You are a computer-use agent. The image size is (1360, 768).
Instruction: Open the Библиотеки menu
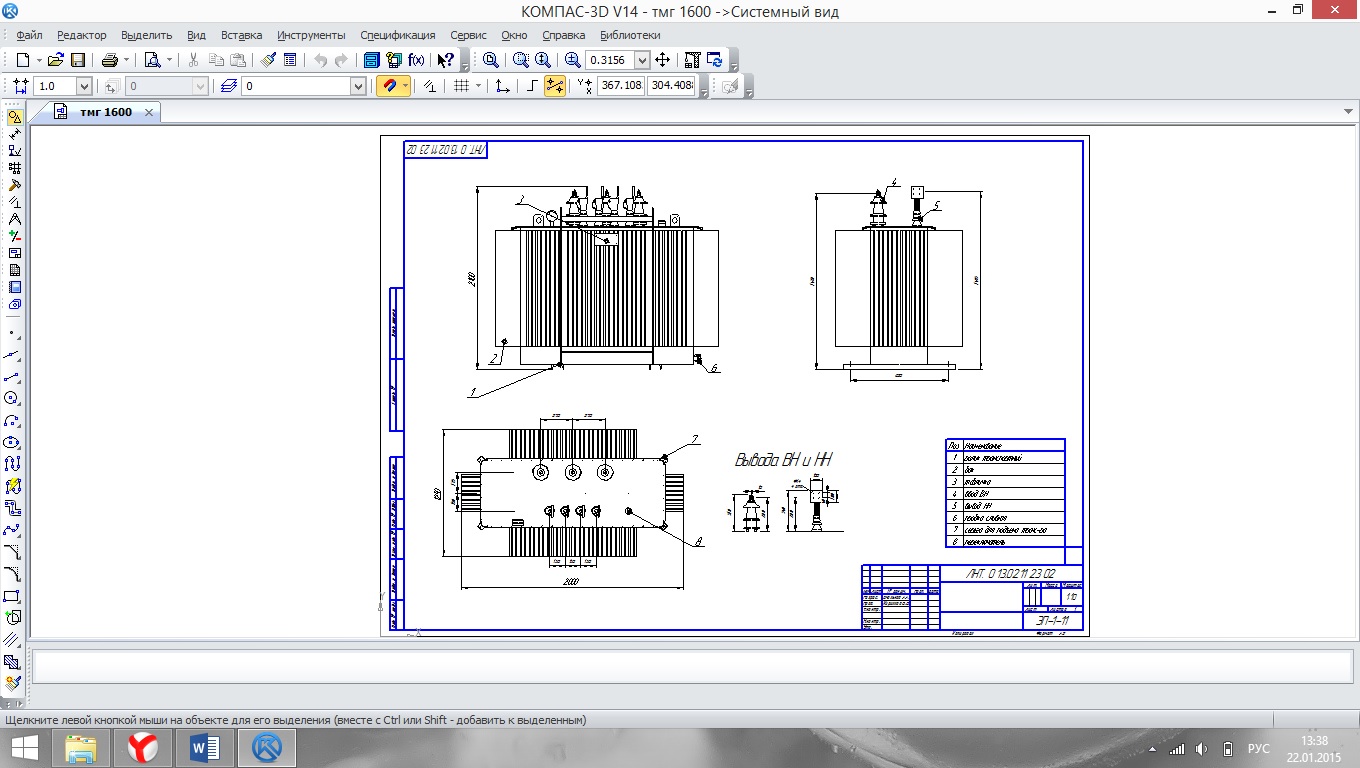(630, 35)
